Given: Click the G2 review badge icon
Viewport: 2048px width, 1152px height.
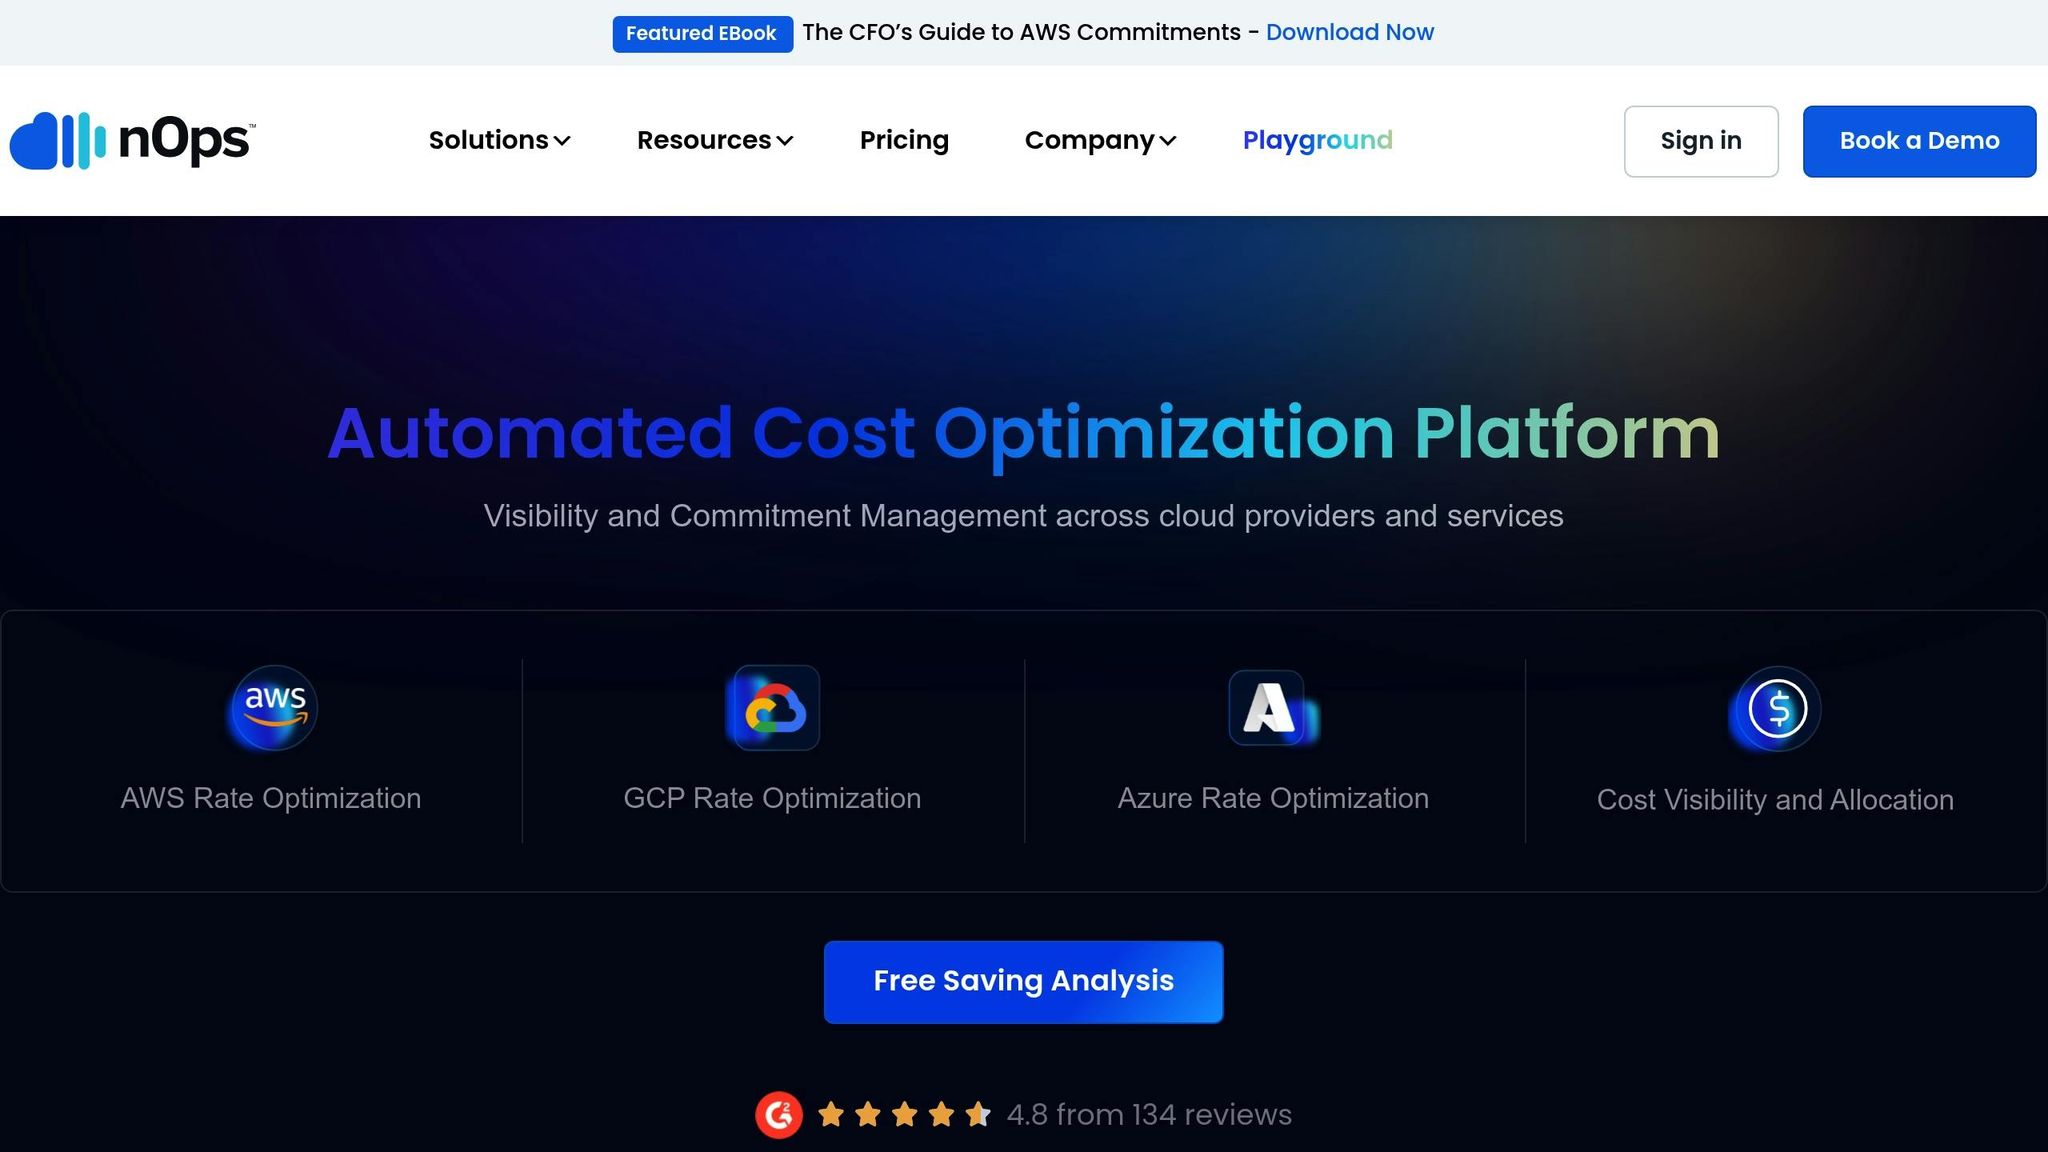Looking at the screenshot, I should [779, 1115].
